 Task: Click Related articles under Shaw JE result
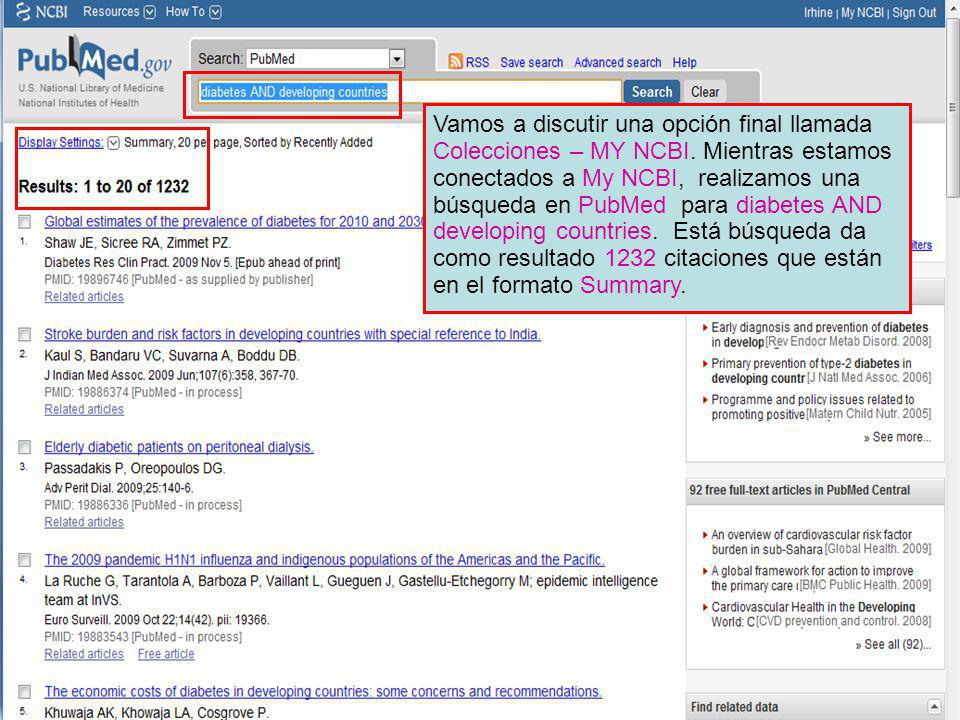[x=84, y=296]
